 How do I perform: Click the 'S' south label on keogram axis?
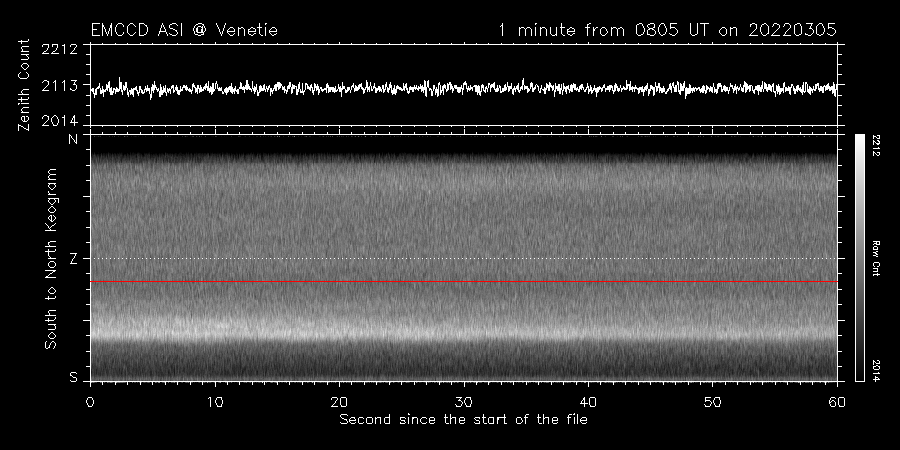coord(73,377)
